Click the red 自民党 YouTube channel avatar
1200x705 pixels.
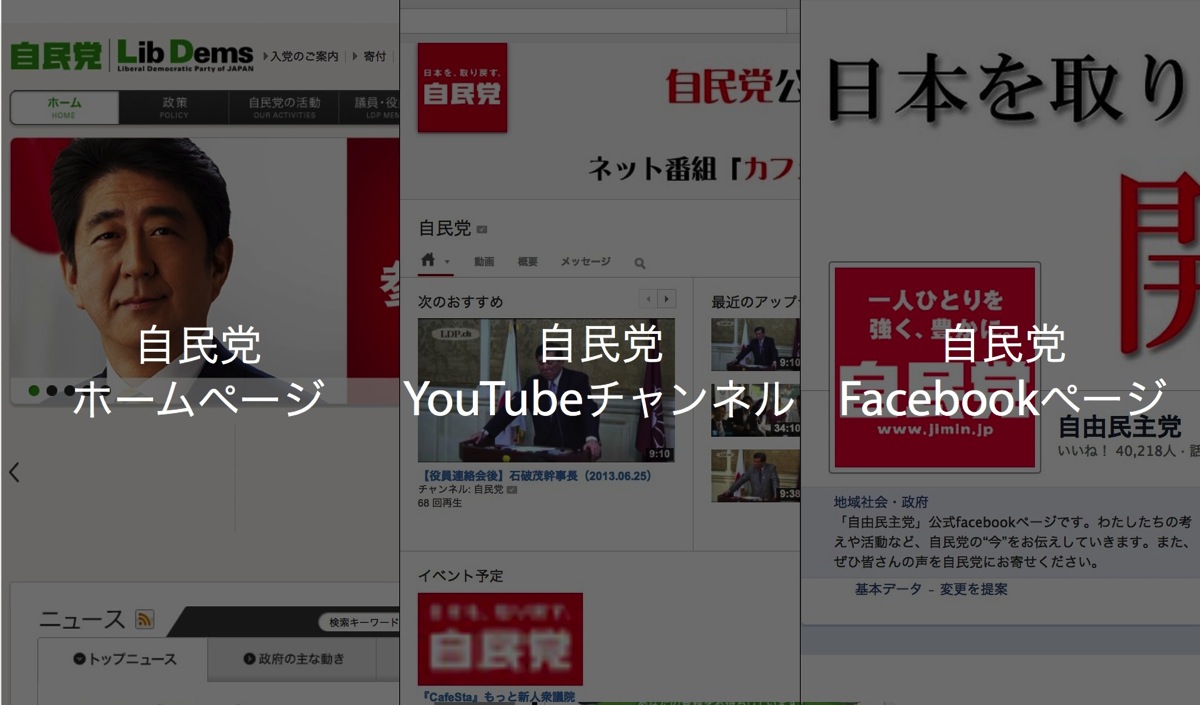[462, 86]
